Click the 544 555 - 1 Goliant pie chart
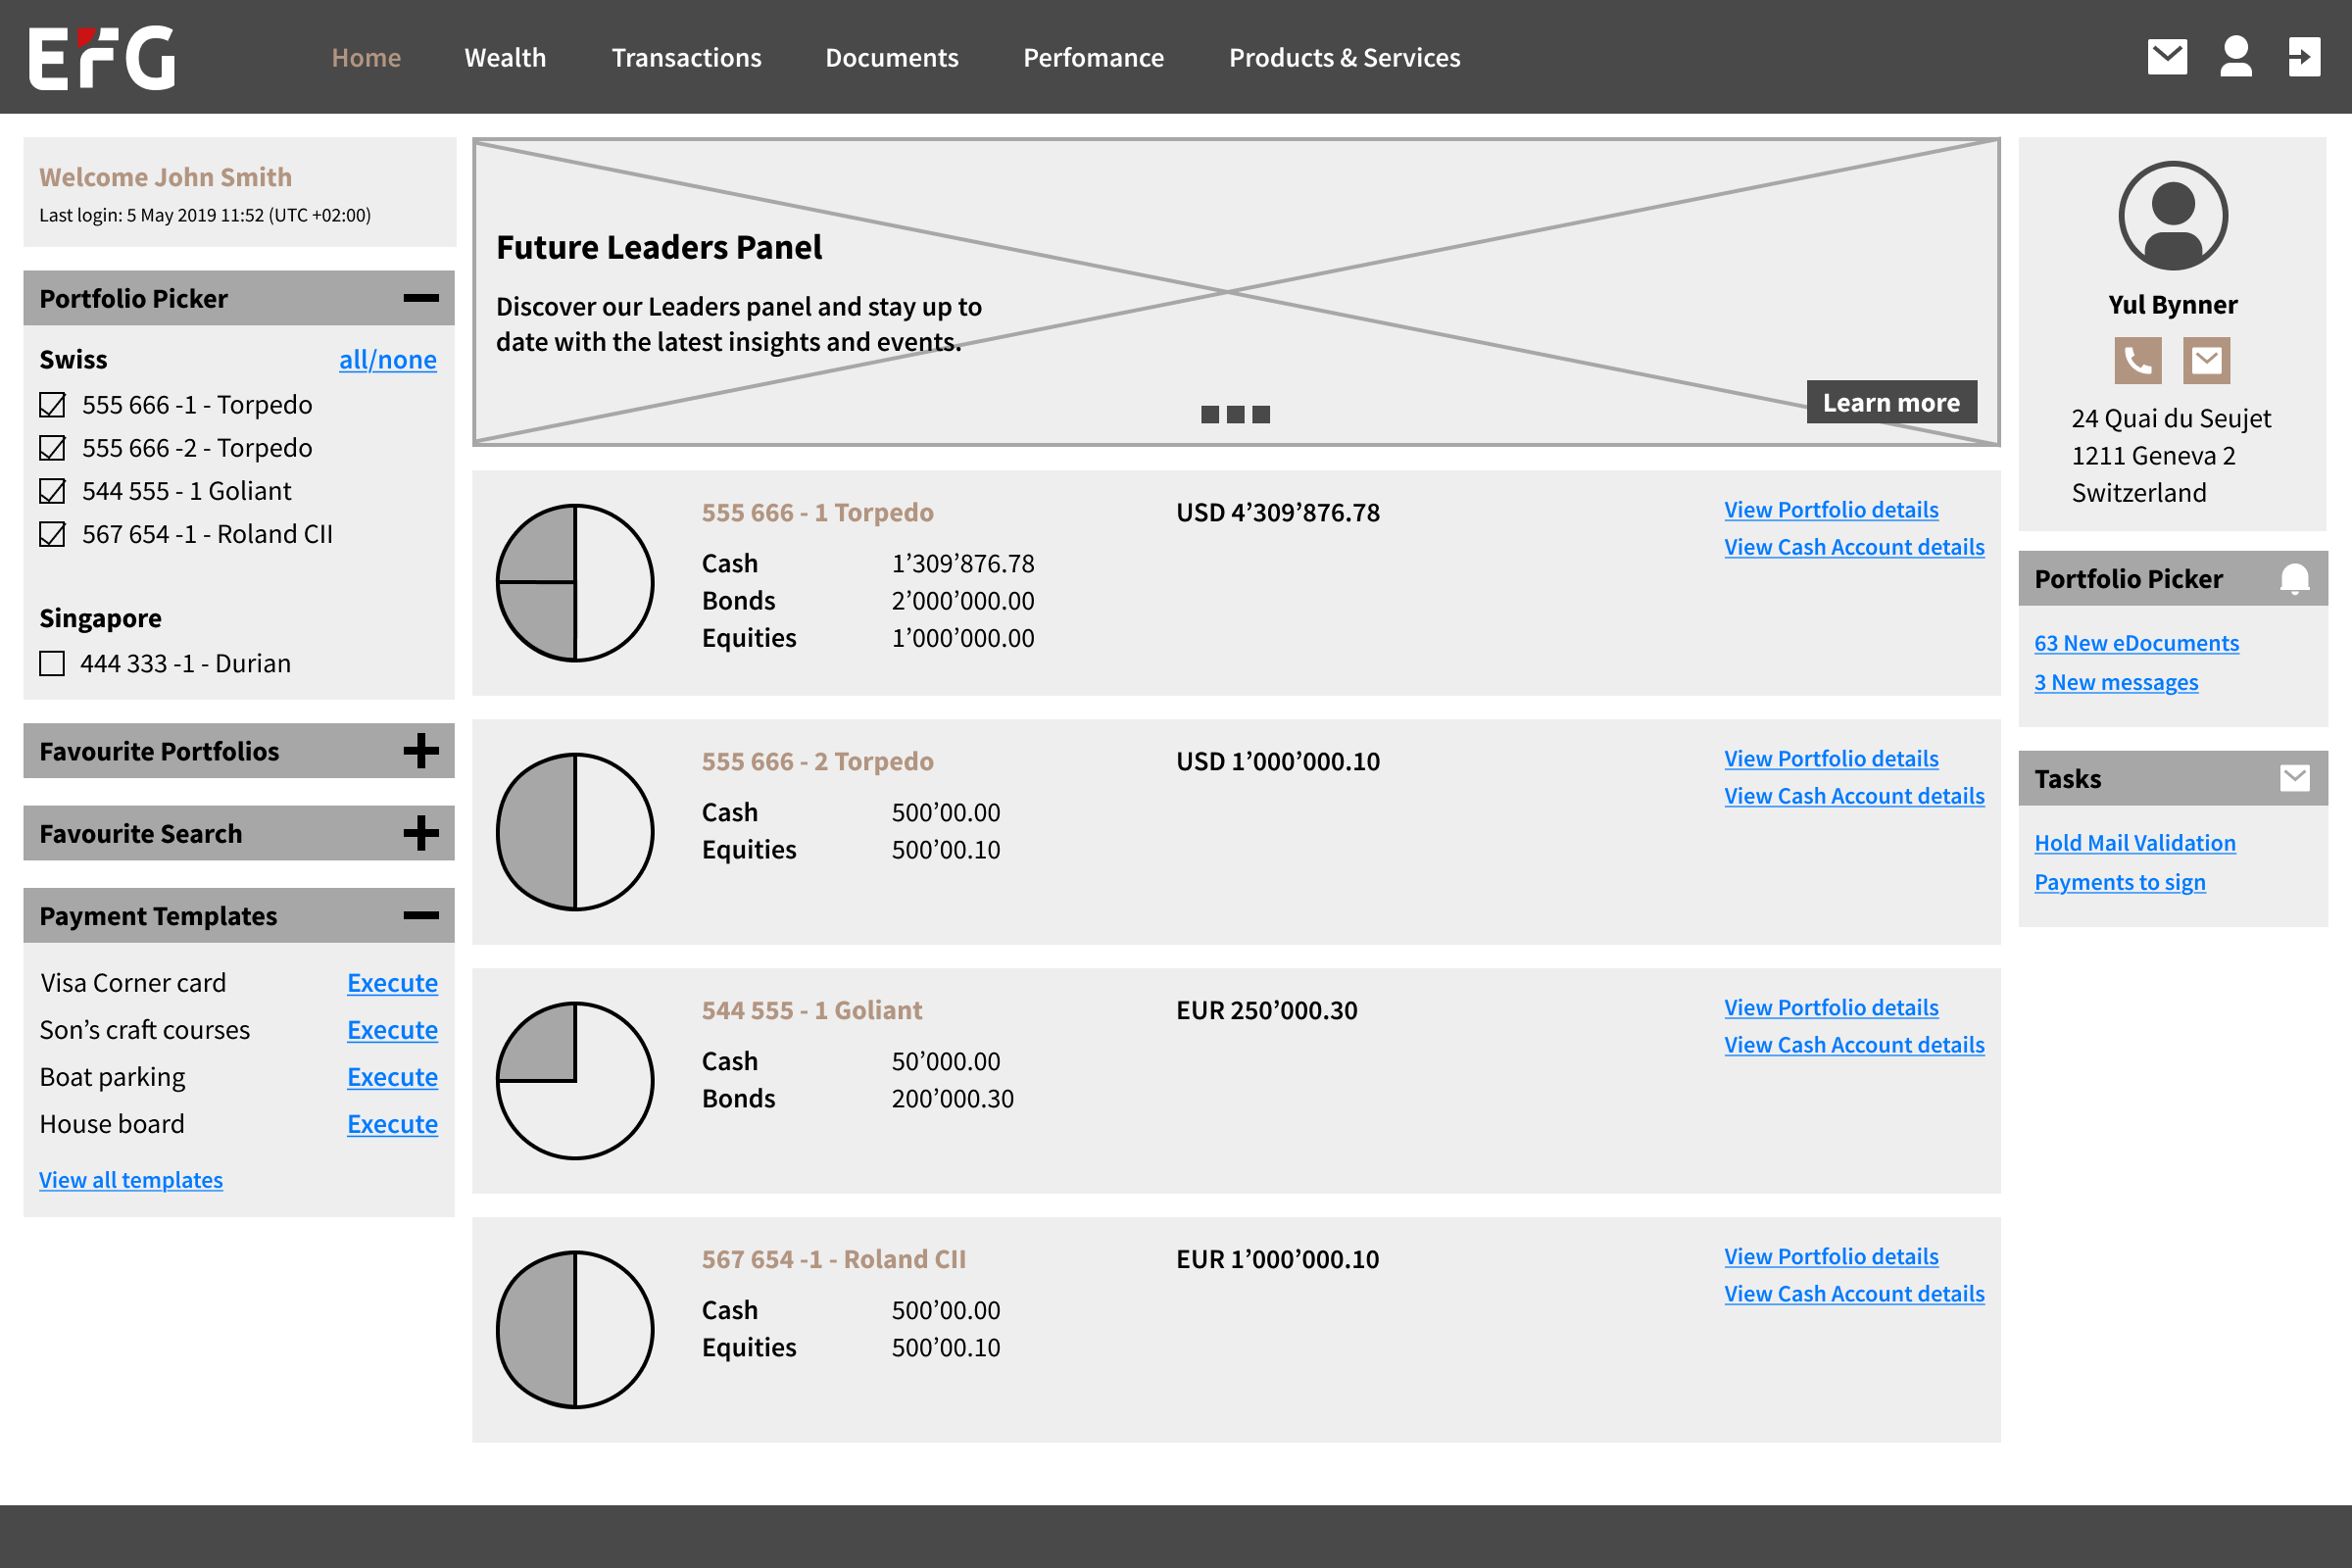2352x1568 pixels. (575, 1080)
